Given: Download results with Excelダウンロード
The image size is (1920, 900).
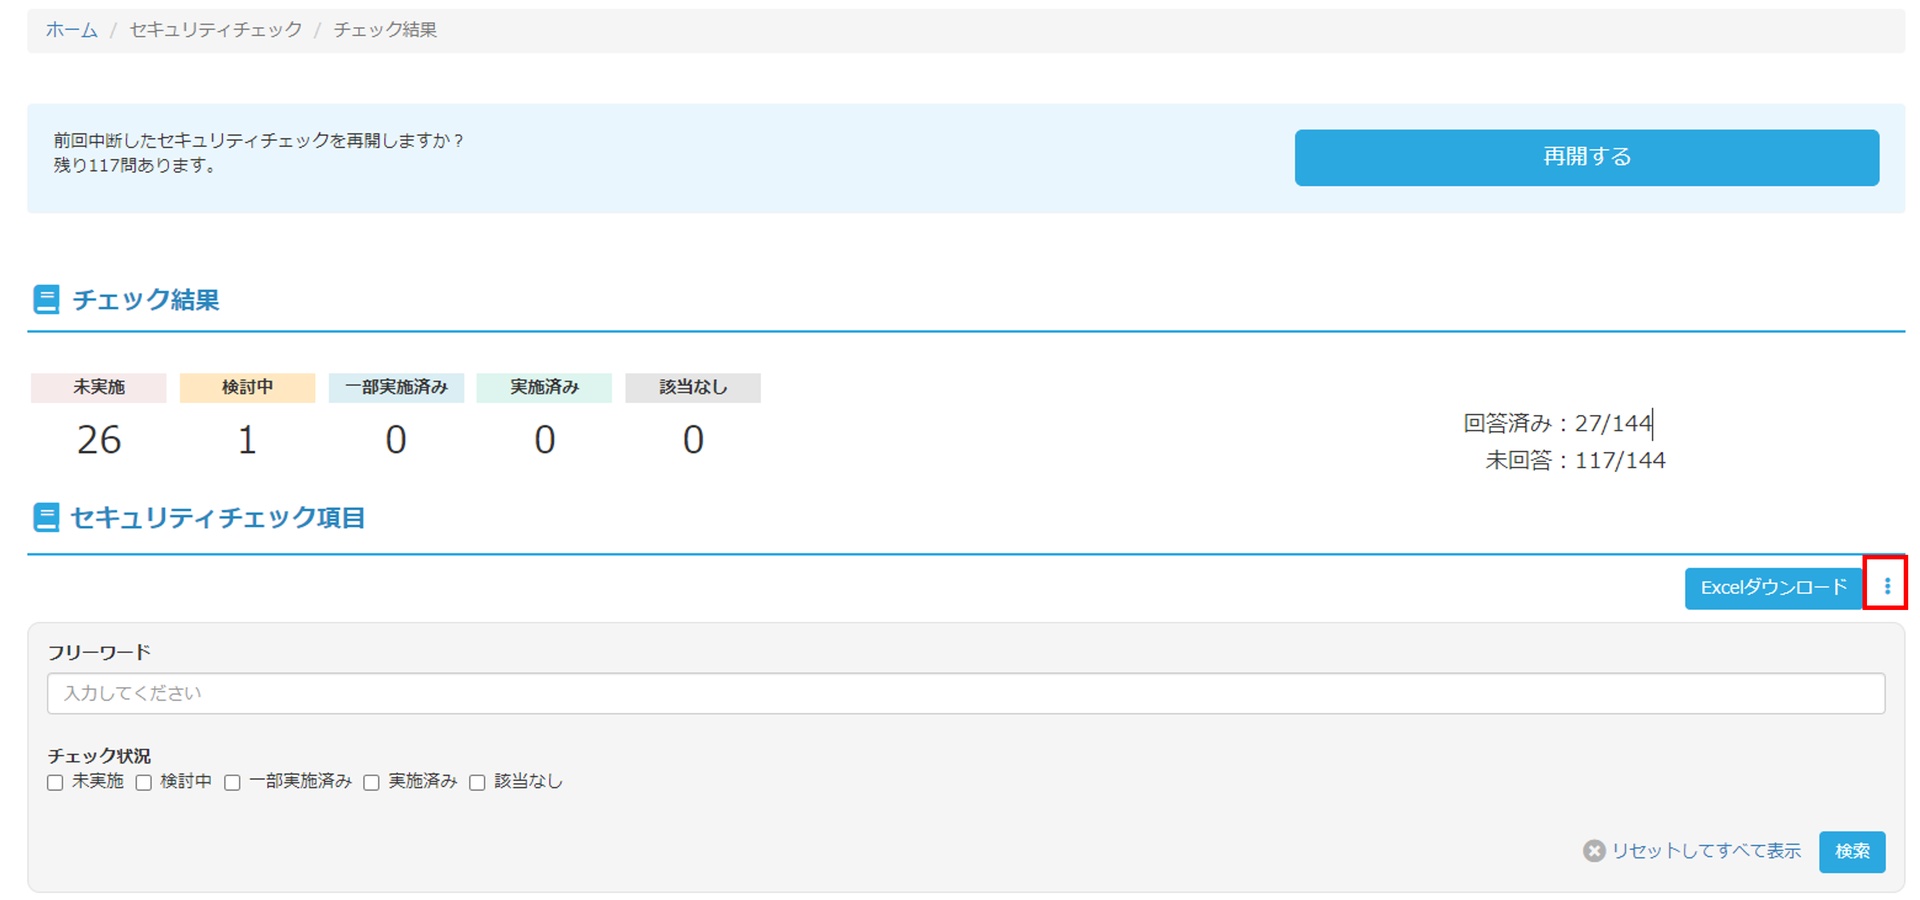Looking at the screenshot, I should coord(1773,588).
